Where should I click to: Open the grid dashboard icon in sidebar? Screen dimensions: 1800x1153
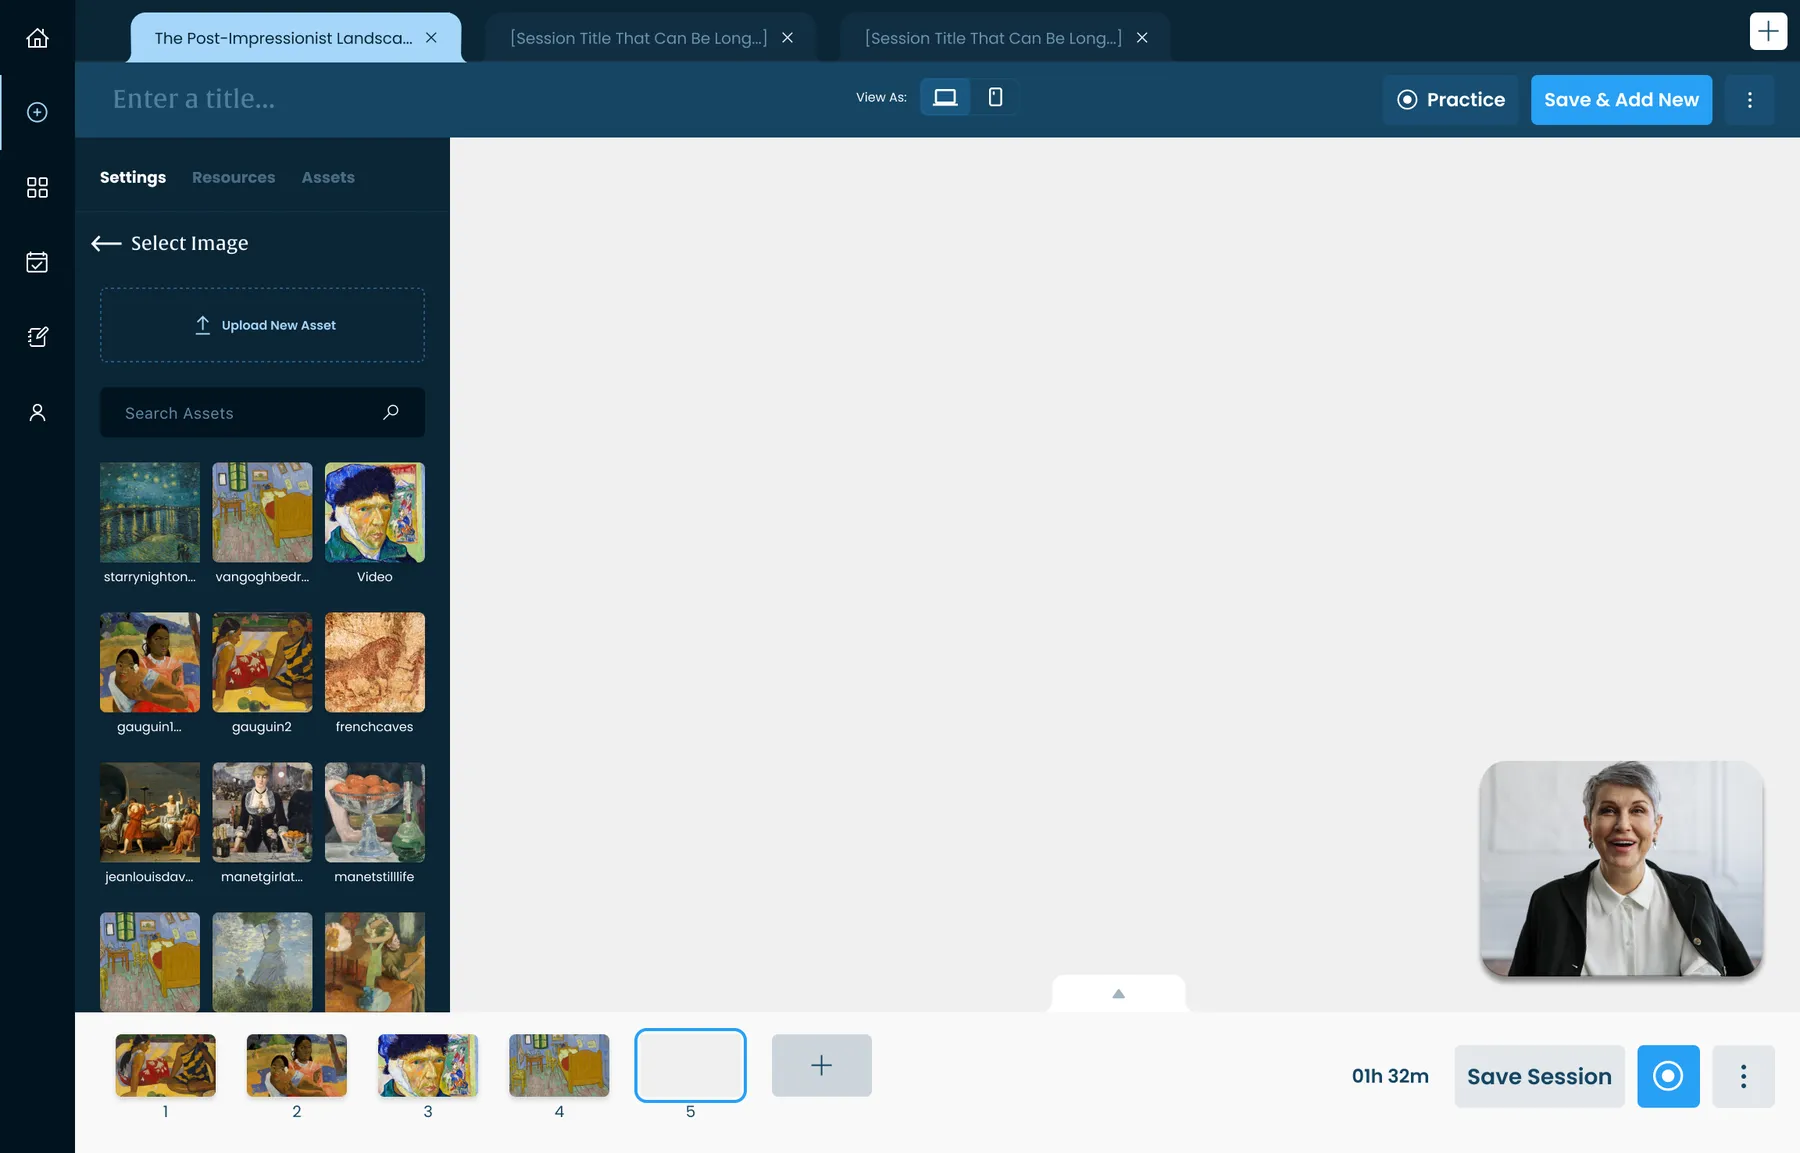[x=37, y=187]
